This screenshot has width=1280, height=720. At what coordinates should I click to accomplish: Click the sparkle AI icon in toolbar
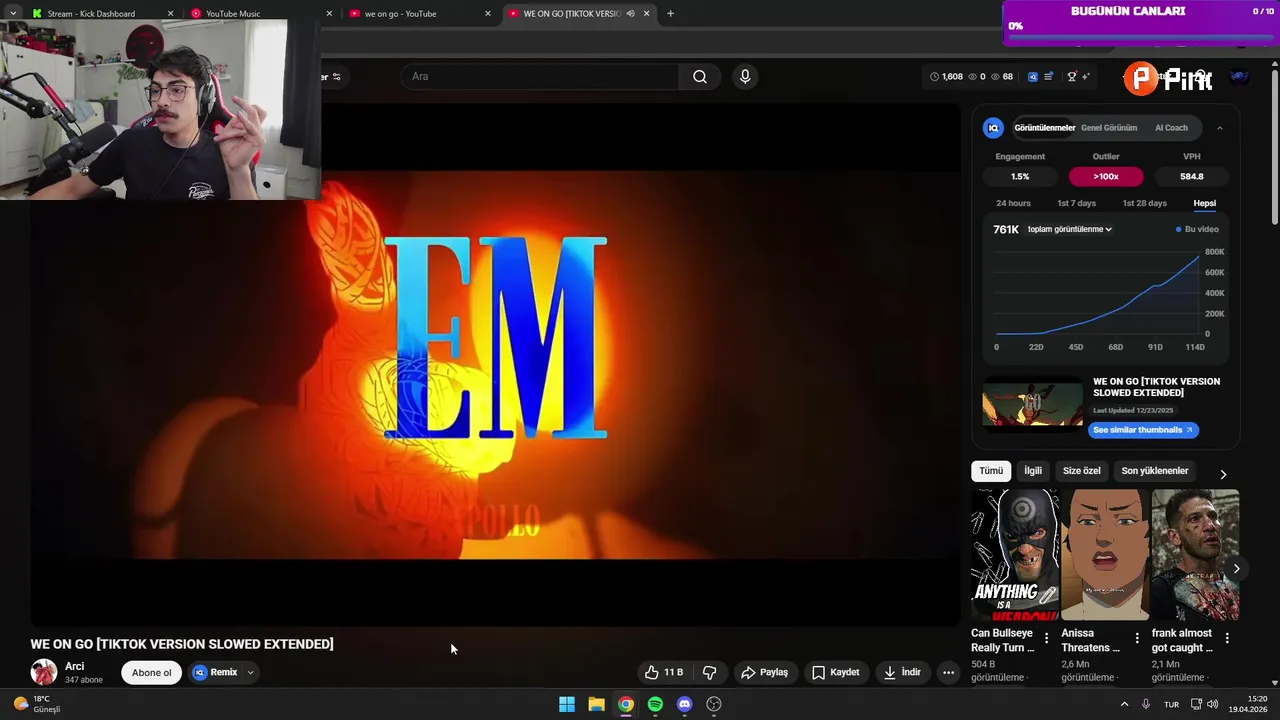pos(1086,77)
